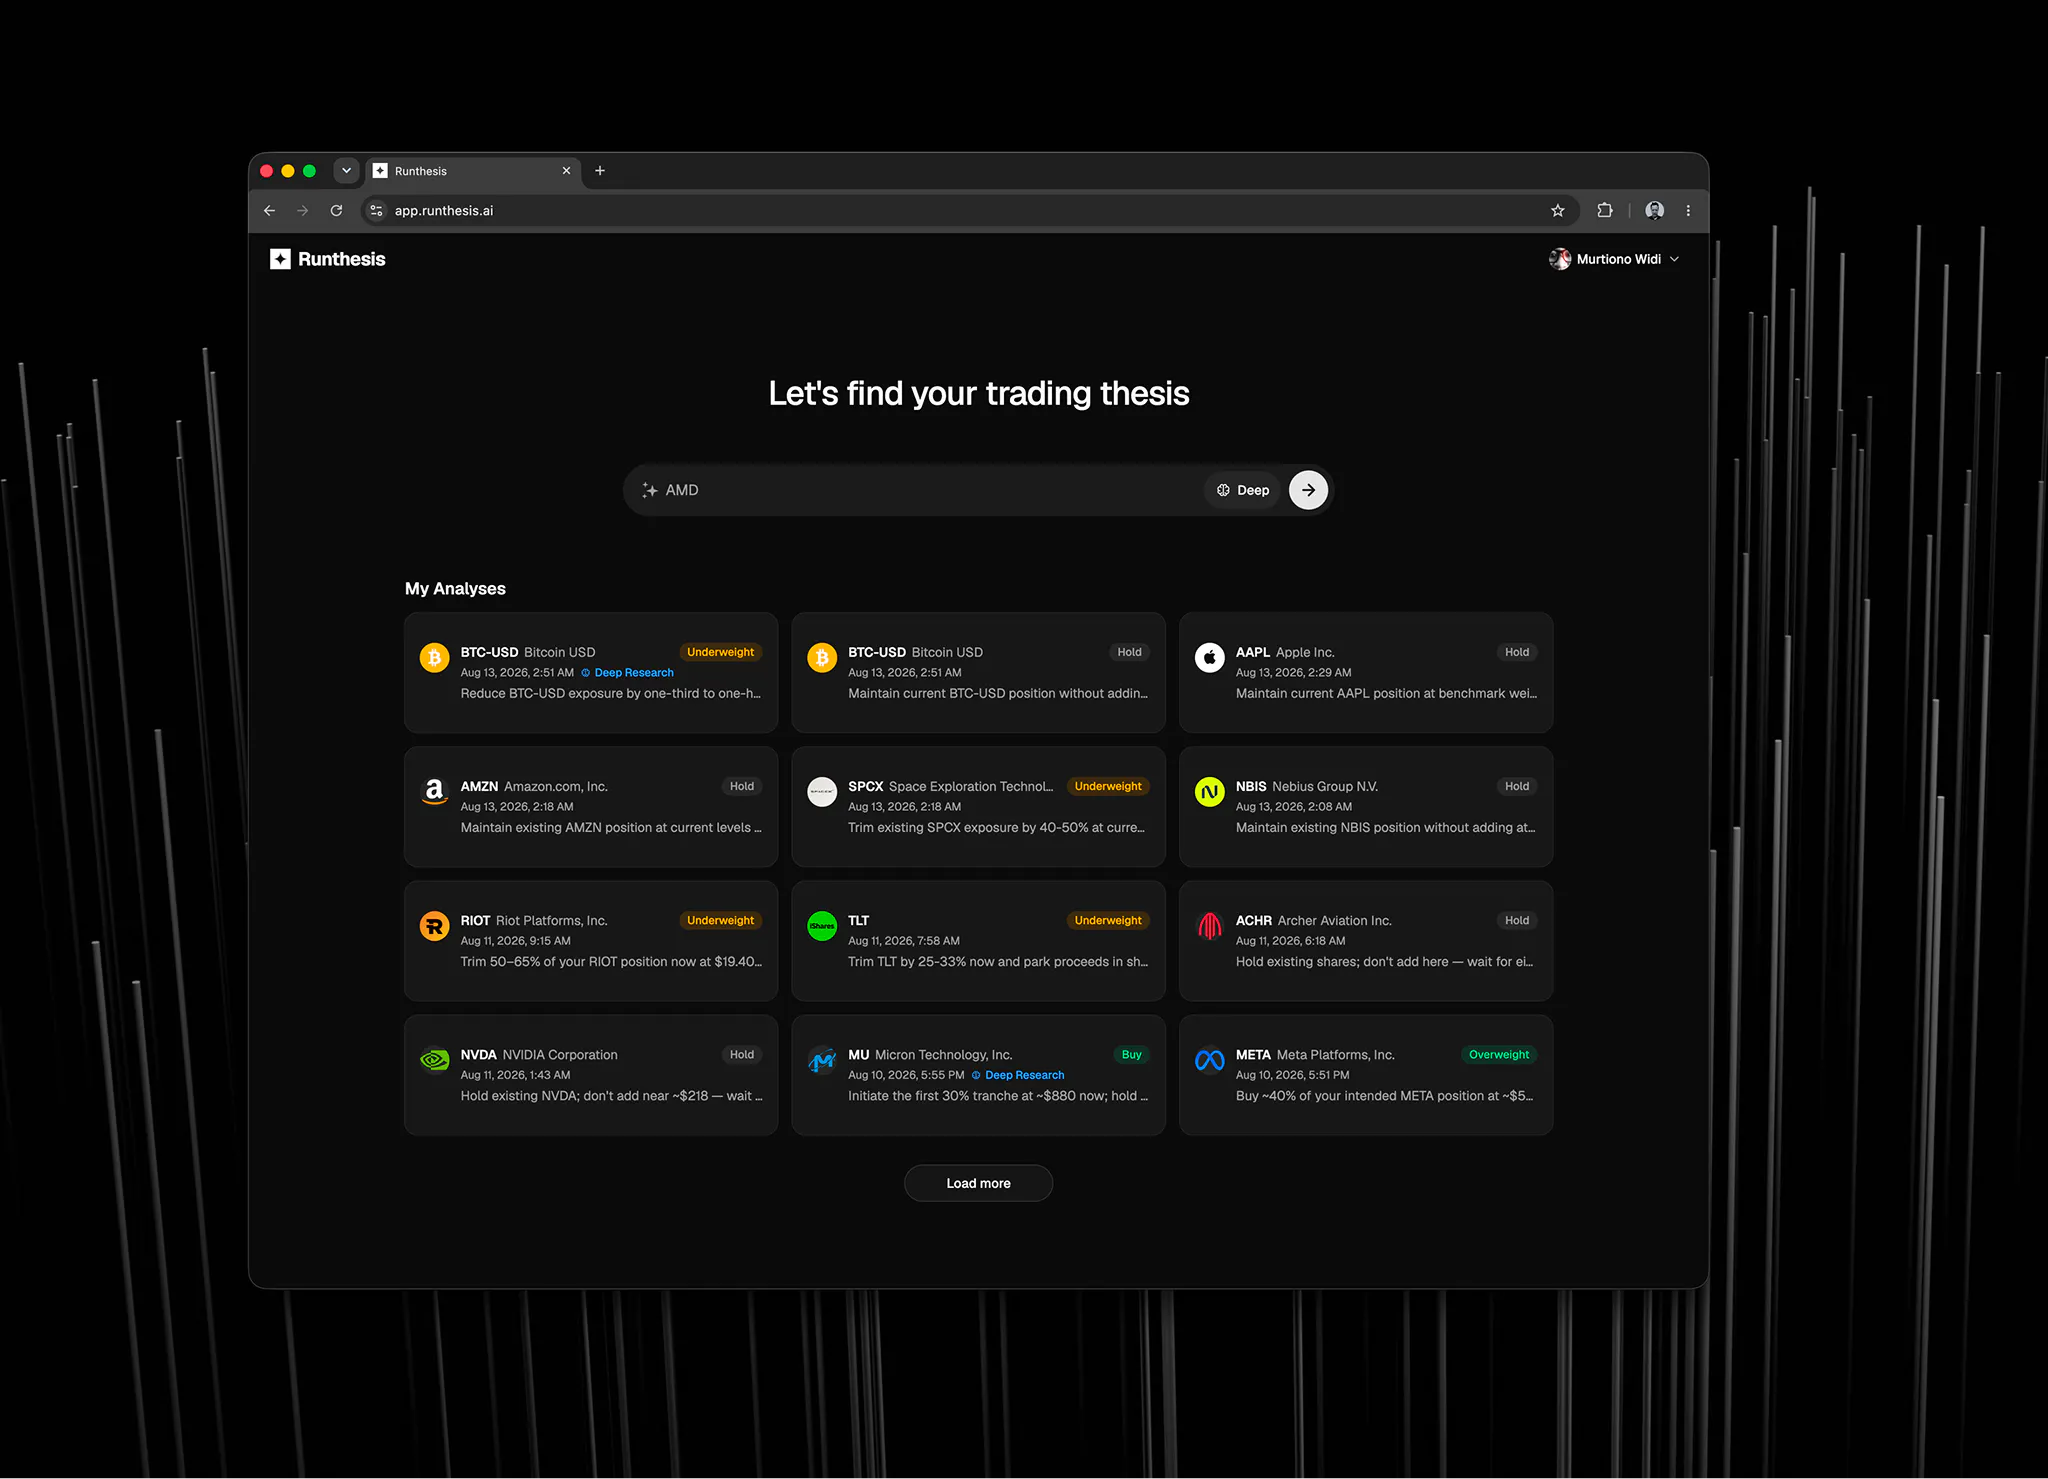This screenshot has width=2048, height=1479.
Task: Click the Underweight badge on BTC-USD card
Action: [720, 652]
